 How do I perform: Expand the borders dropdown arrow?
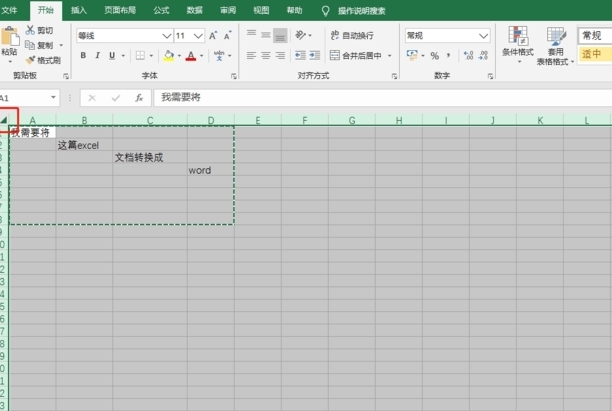click(151, 56)
